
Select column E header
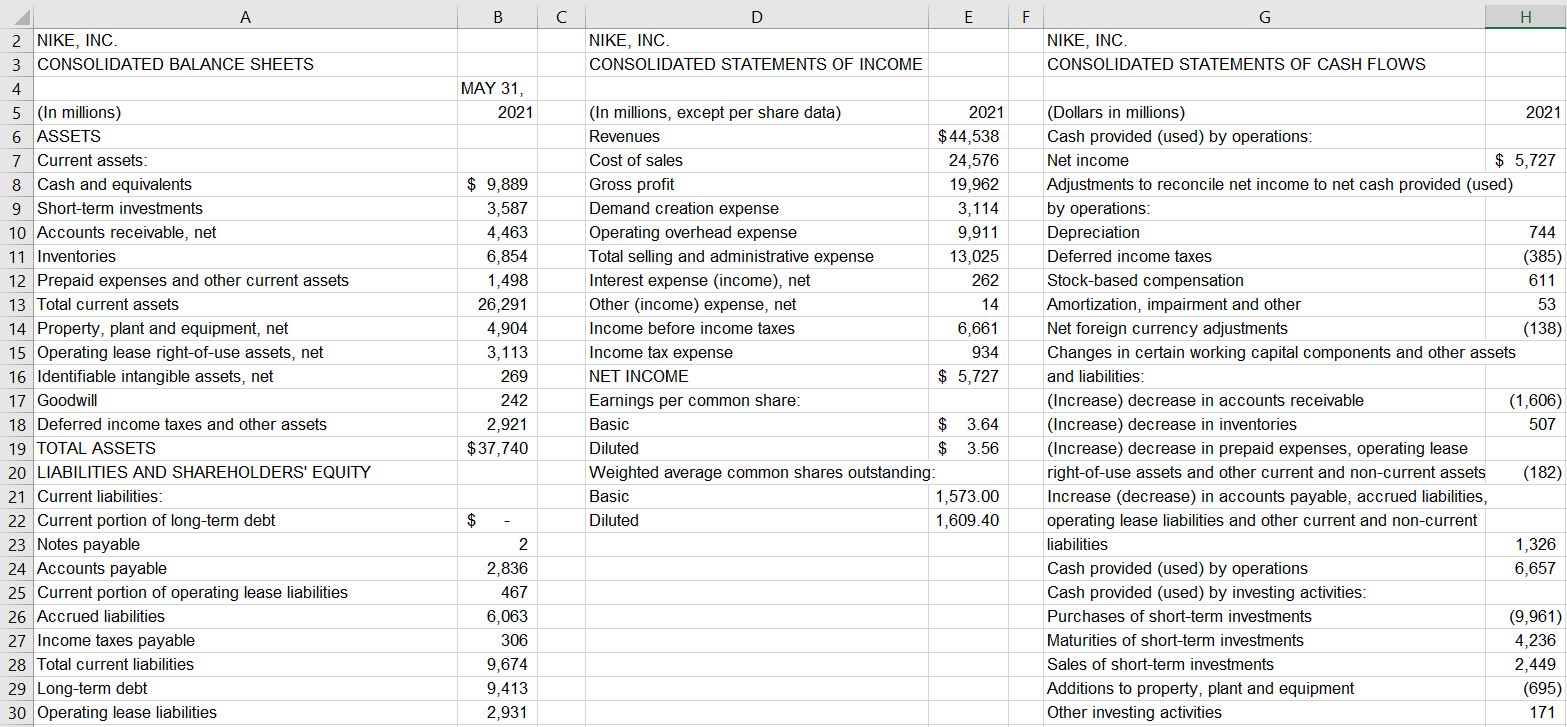(x=968, y=15)
